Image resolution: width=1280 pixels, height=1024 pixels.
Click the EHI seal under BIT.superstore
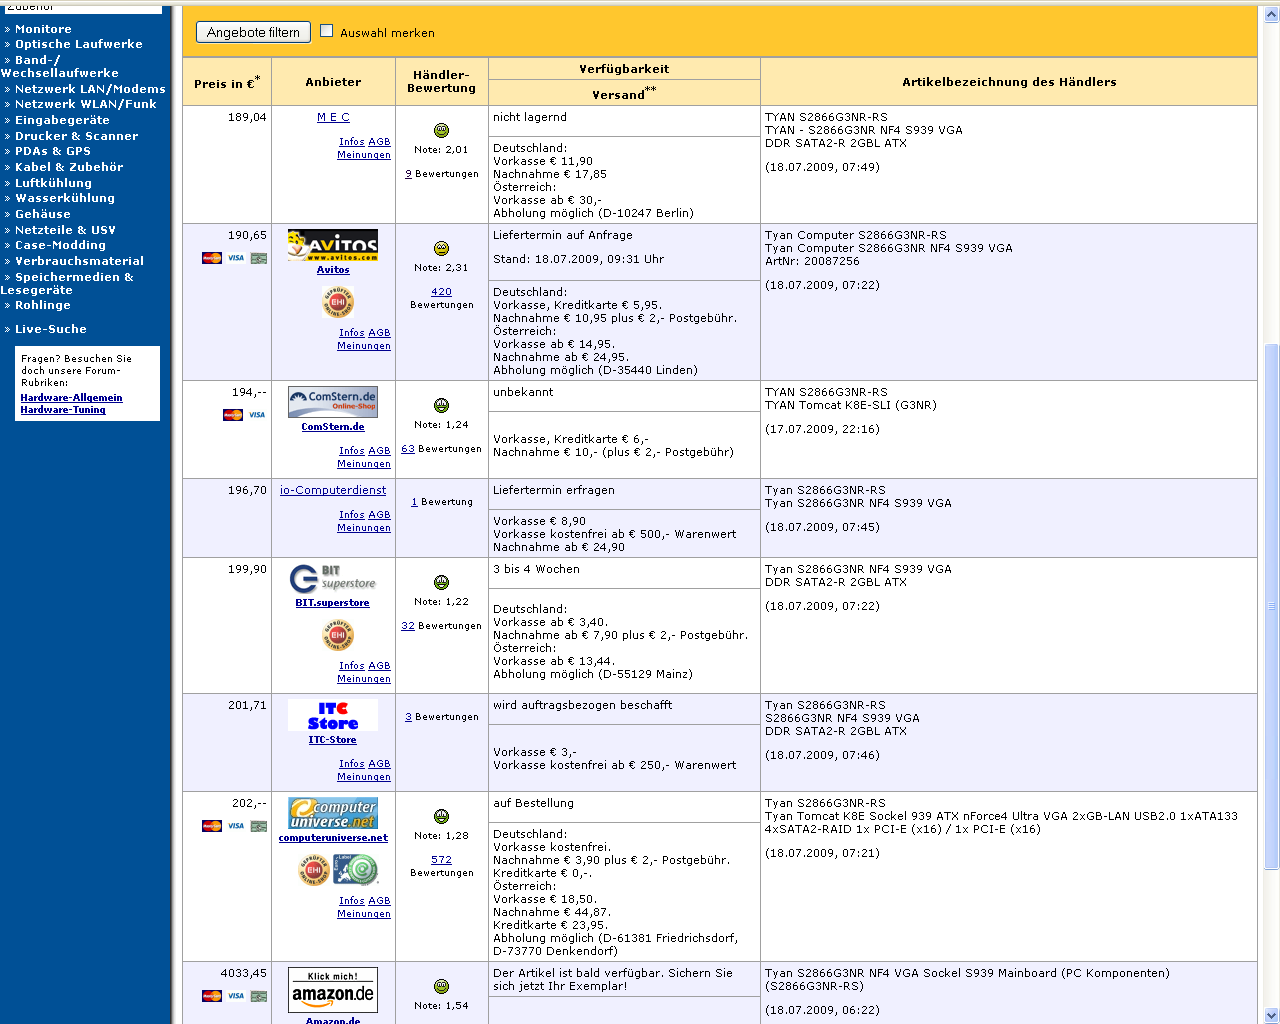tap(338, 635)
